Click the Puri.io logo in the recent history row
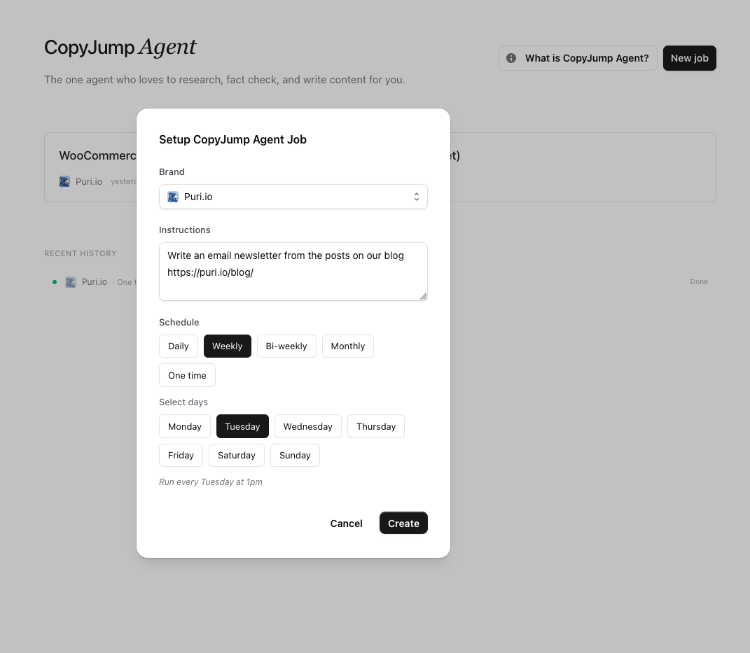 70,282
